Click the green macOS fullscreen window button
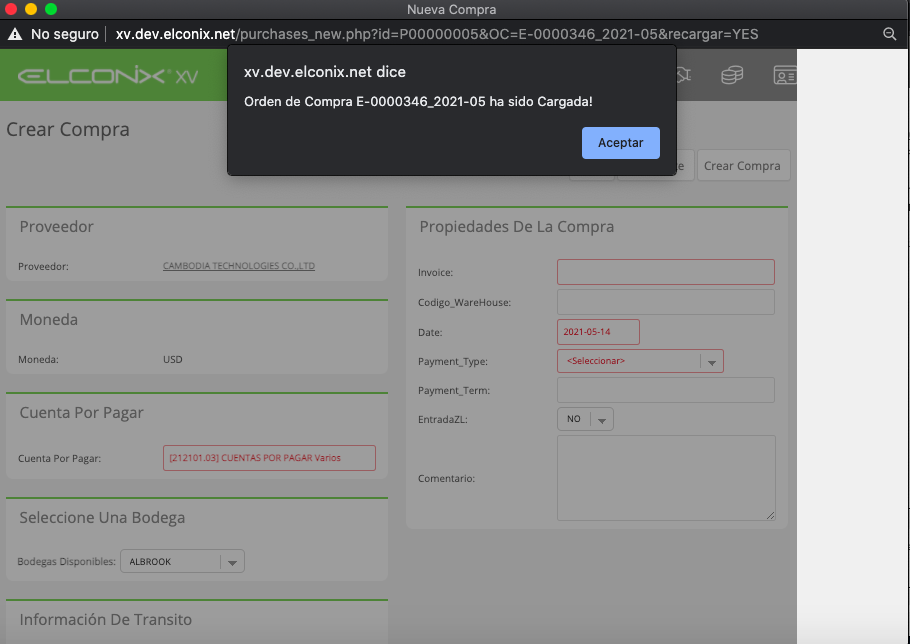Screen dimensions: 910x644 click(x=51, y=9)
